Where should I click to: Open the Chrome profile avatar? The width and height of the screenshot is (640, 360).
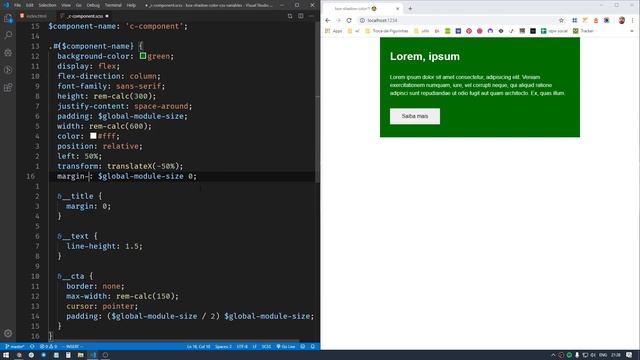[622, 20]
